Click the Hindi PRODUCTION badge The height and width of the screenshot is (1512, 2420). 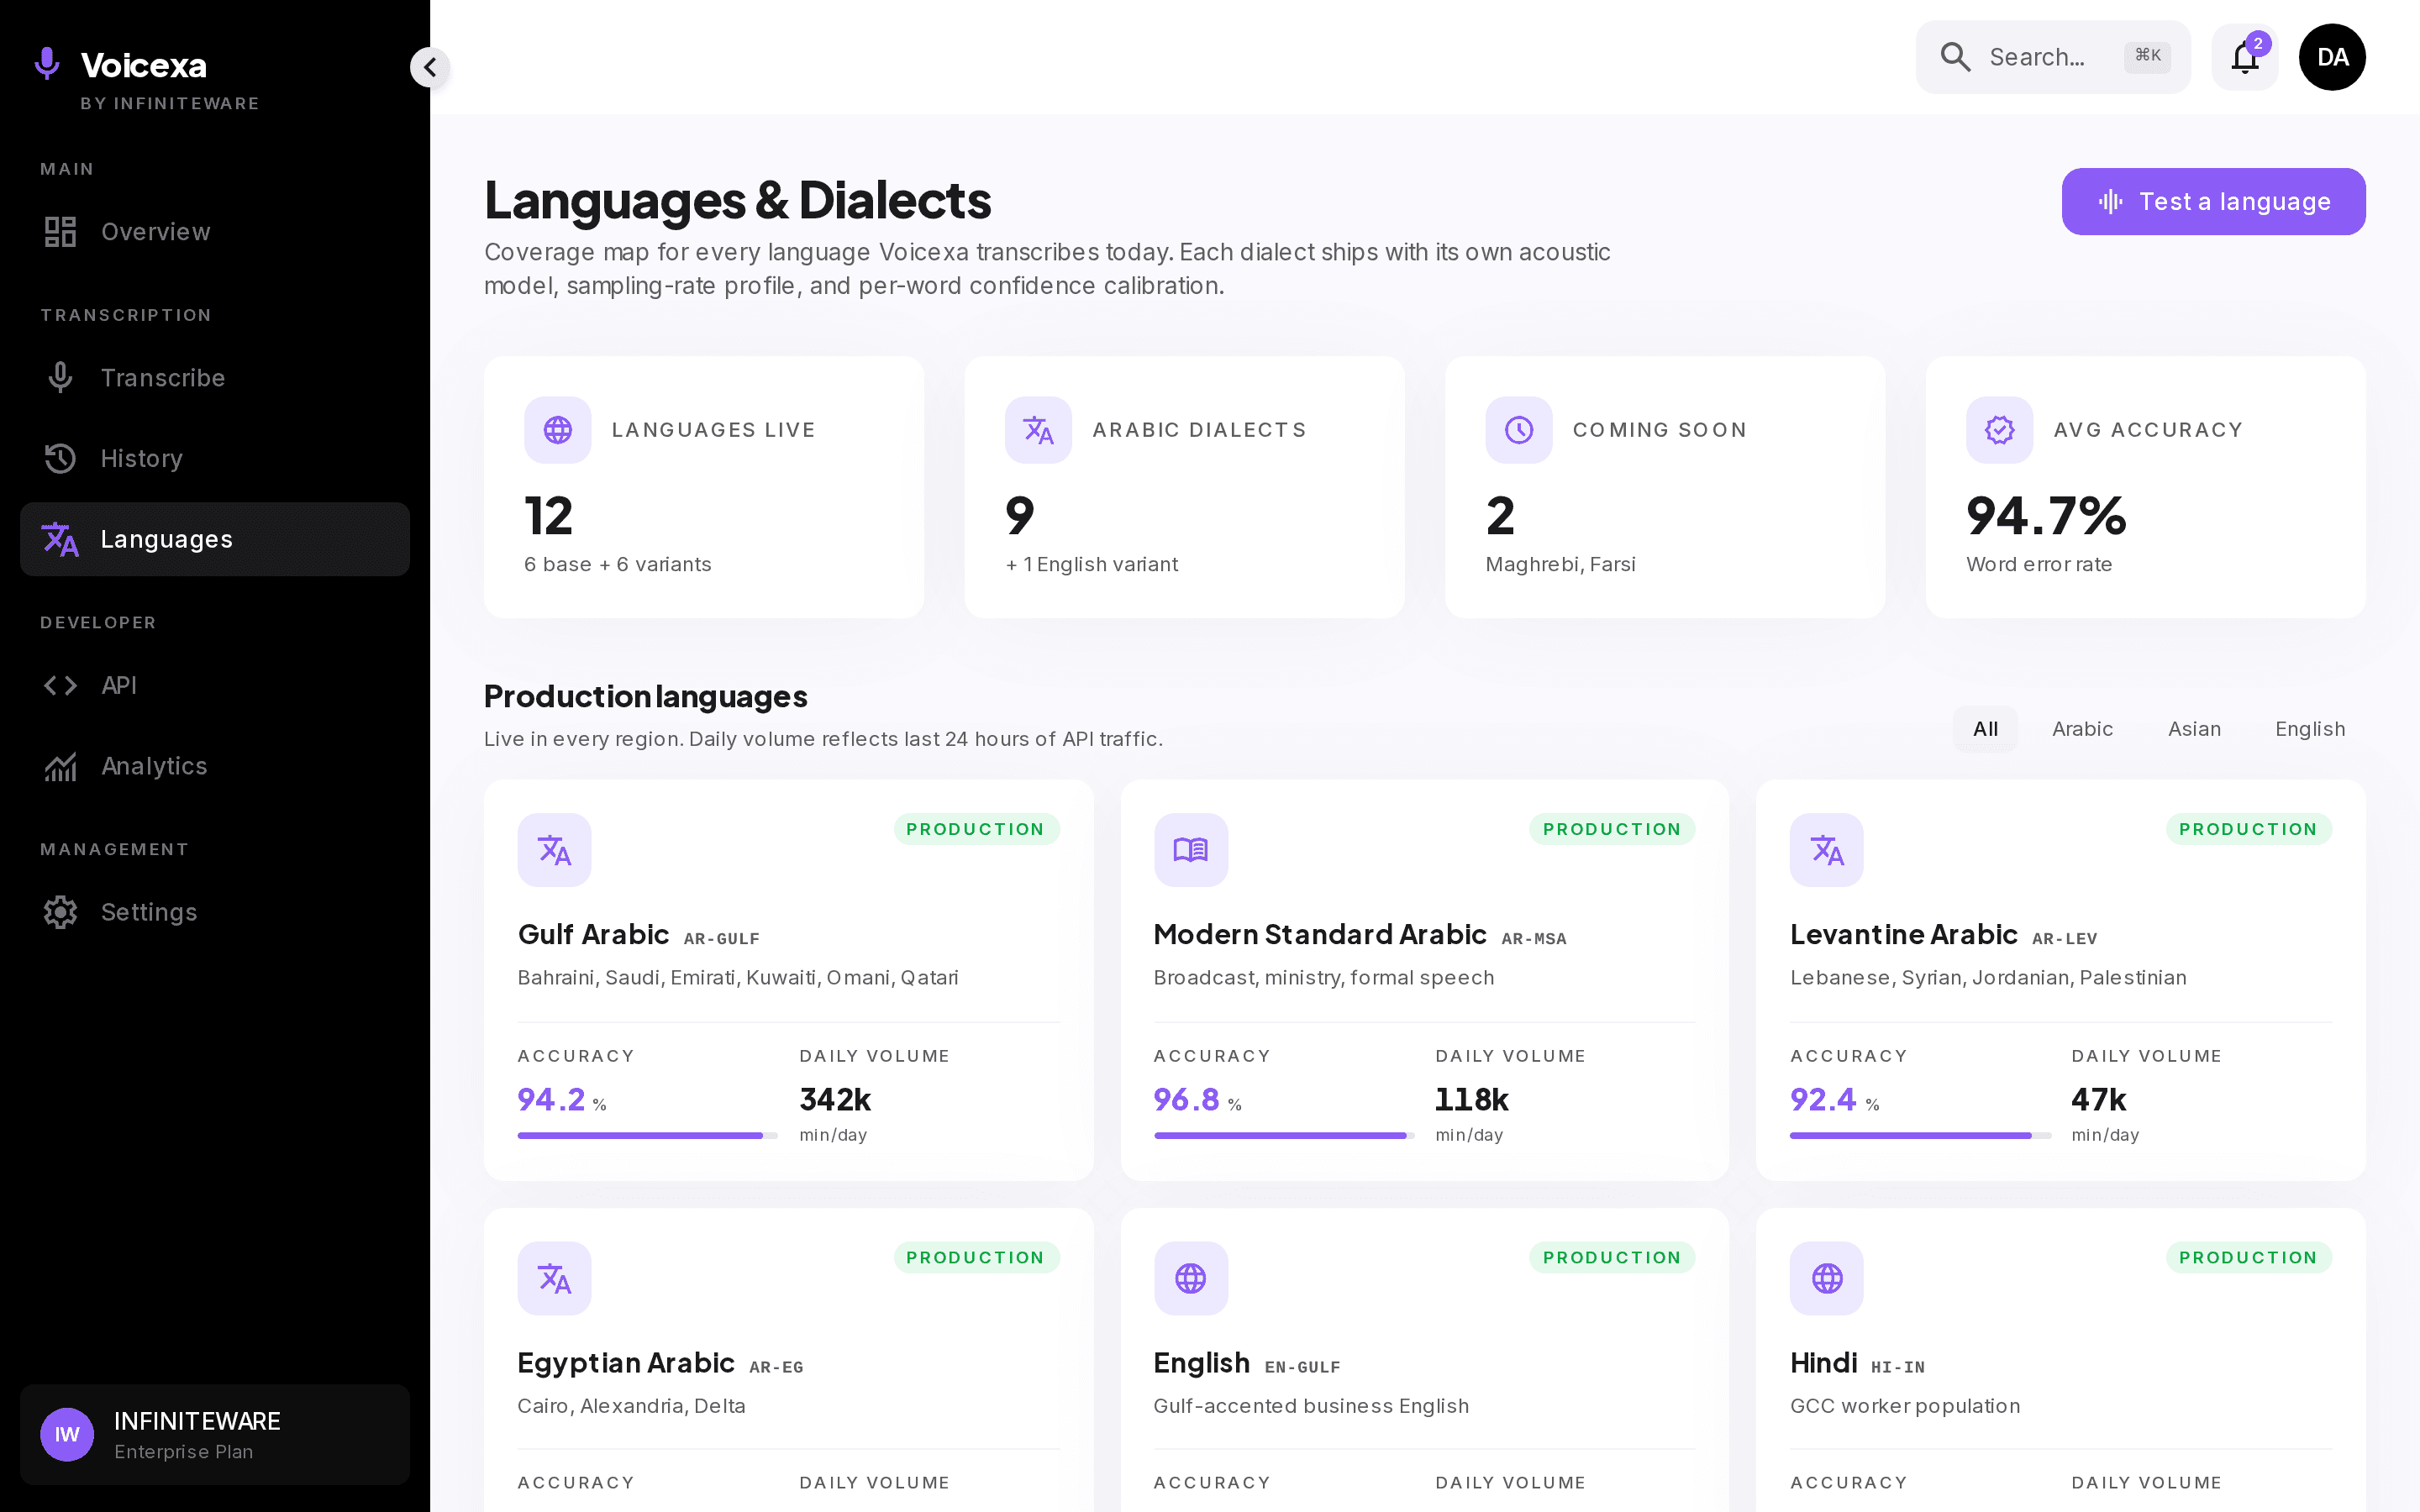click(2248, 1257)
